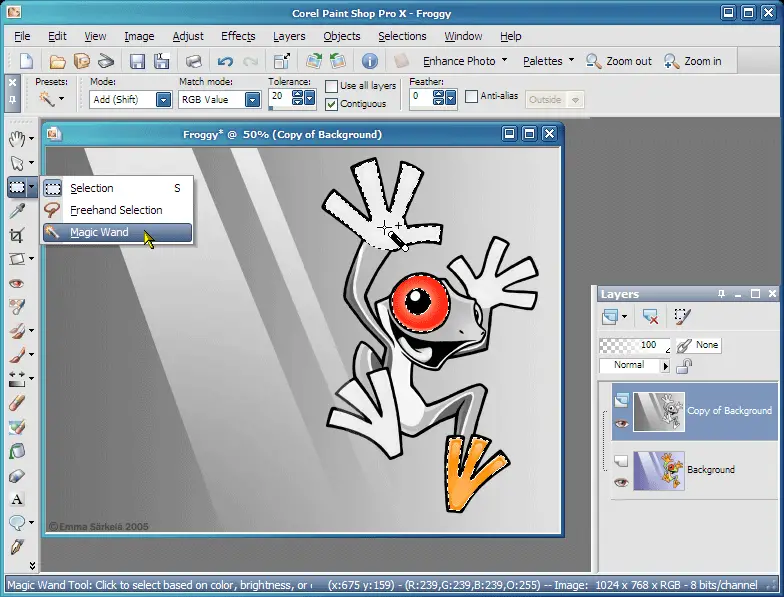Click the layer opacity slider showing 100
The image size is (784, 597).
point(632,345)
